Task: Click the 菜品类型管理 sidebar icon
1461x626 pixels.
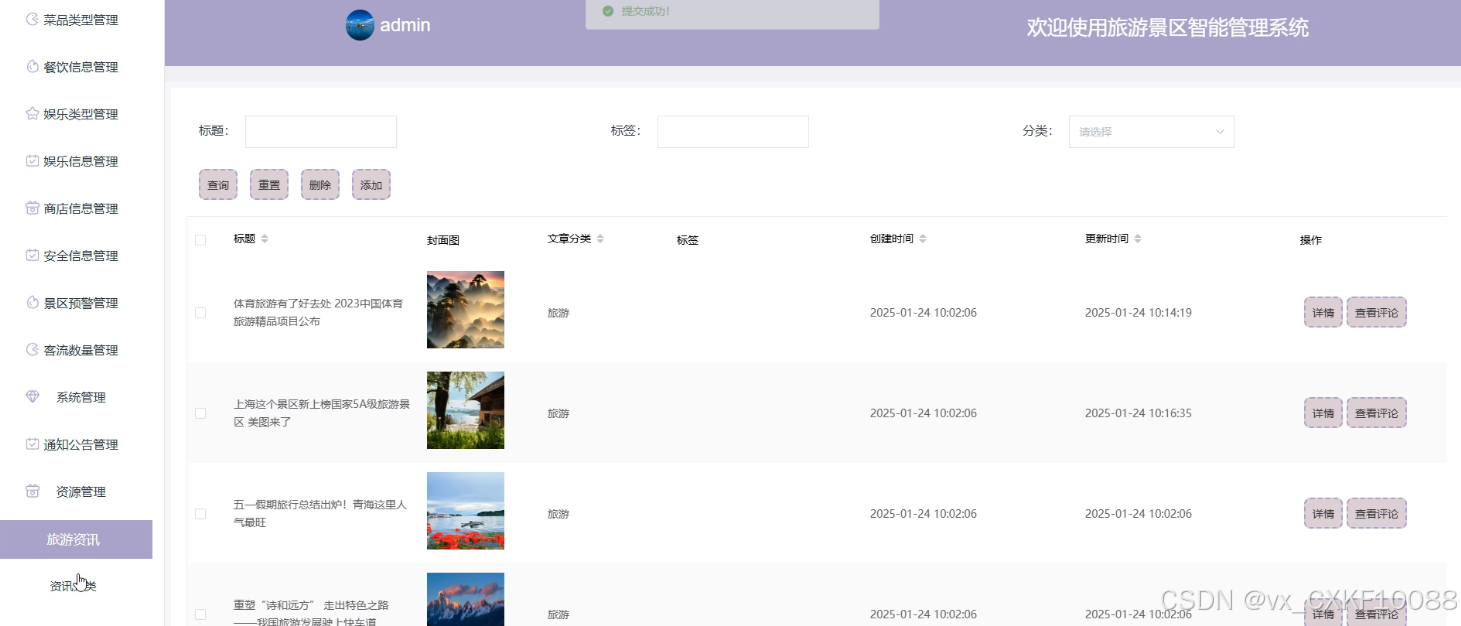Action: pos(32,20)
